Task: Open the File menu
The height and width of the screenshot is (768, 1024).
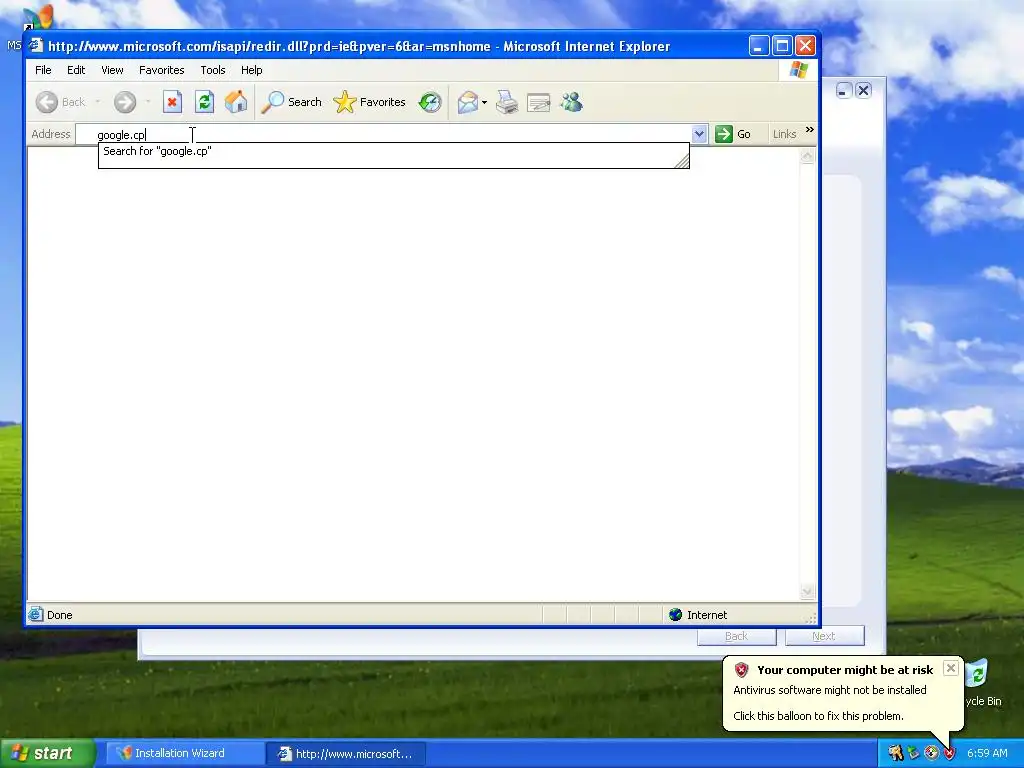Action: (x=43, y=70)
